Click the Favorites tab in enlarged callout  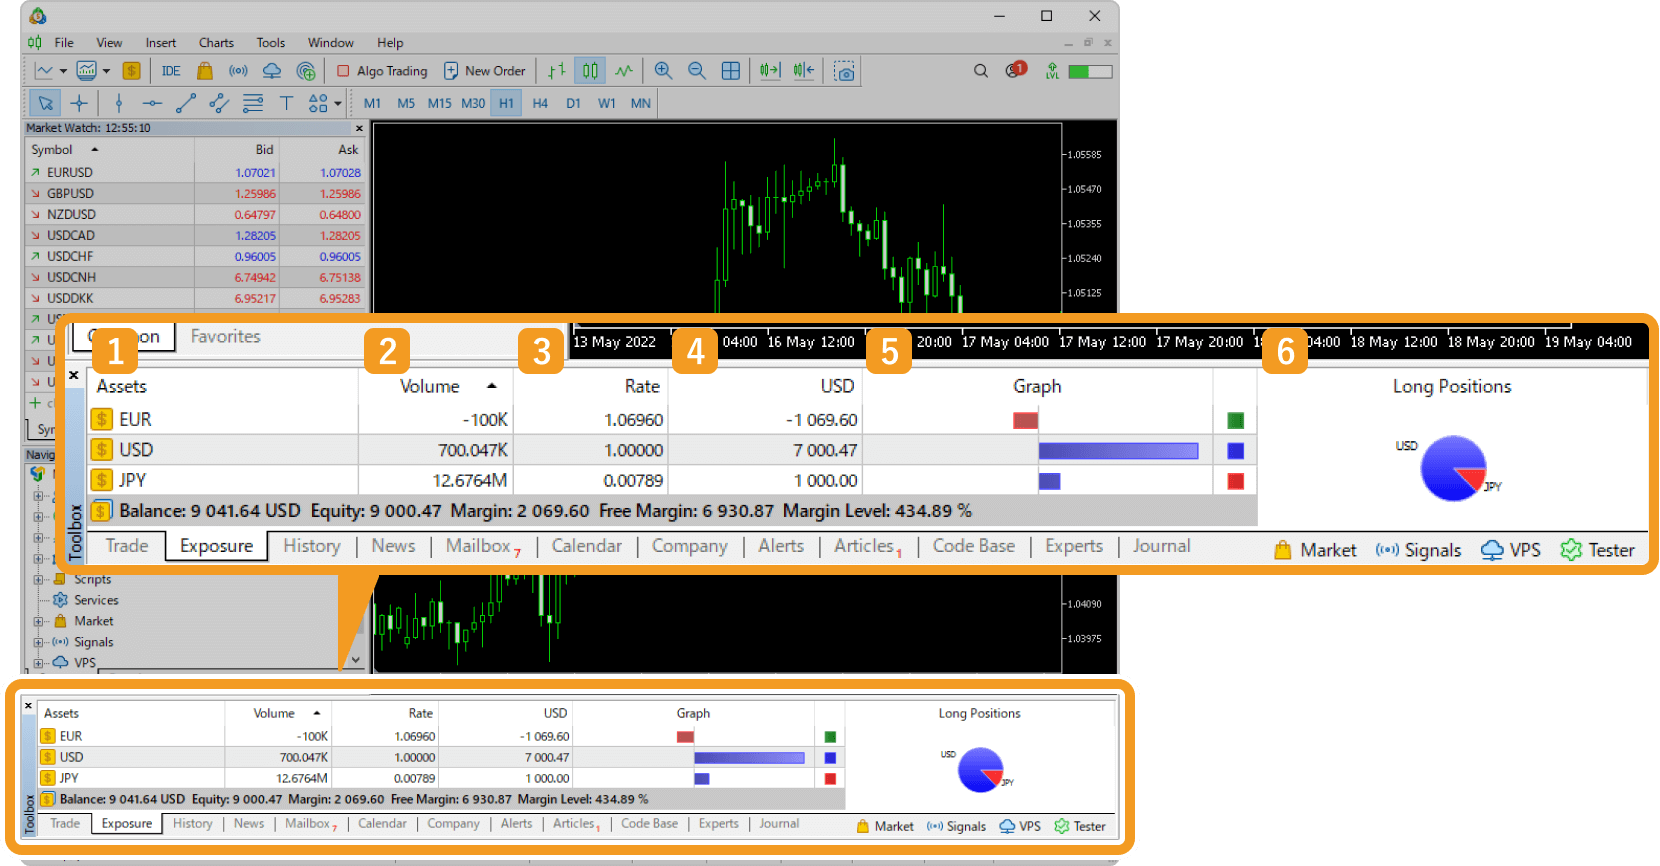point(225,337)
